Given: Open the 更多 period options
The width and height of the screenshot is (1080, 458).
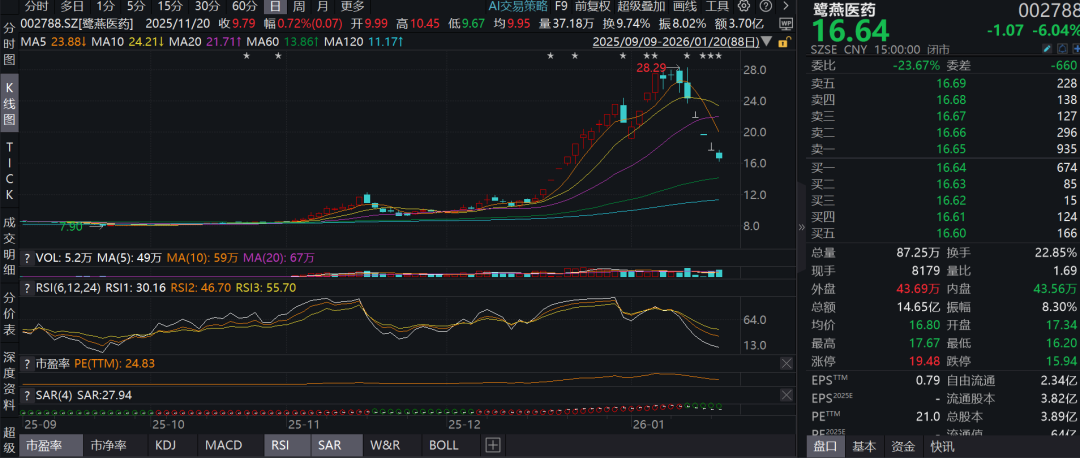Looking at the screenshot, I should click(x=352, y=6).
